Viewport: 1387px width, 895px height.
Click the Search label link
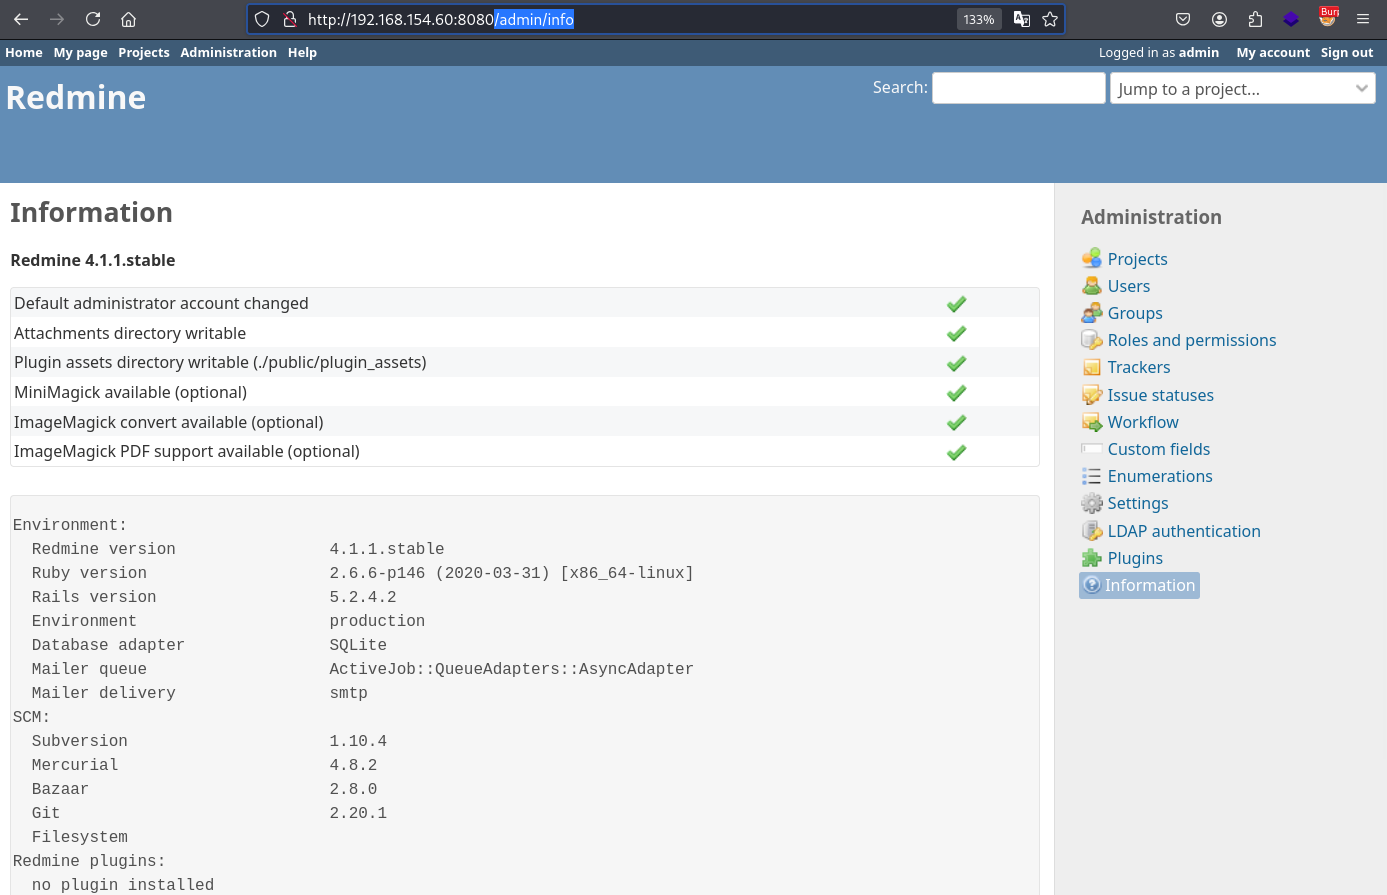pos(898,87)
